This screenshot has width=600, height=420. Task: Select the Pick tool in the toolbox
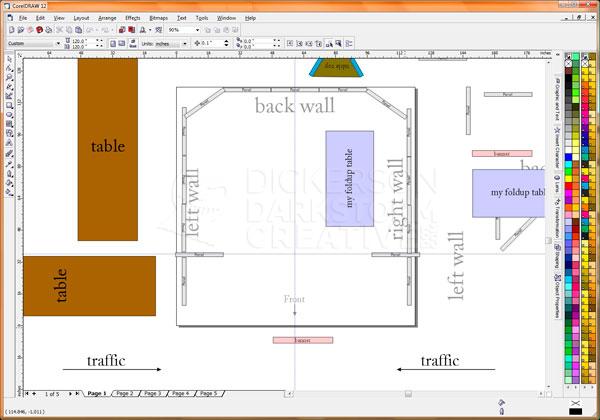(x=9, y=59)
